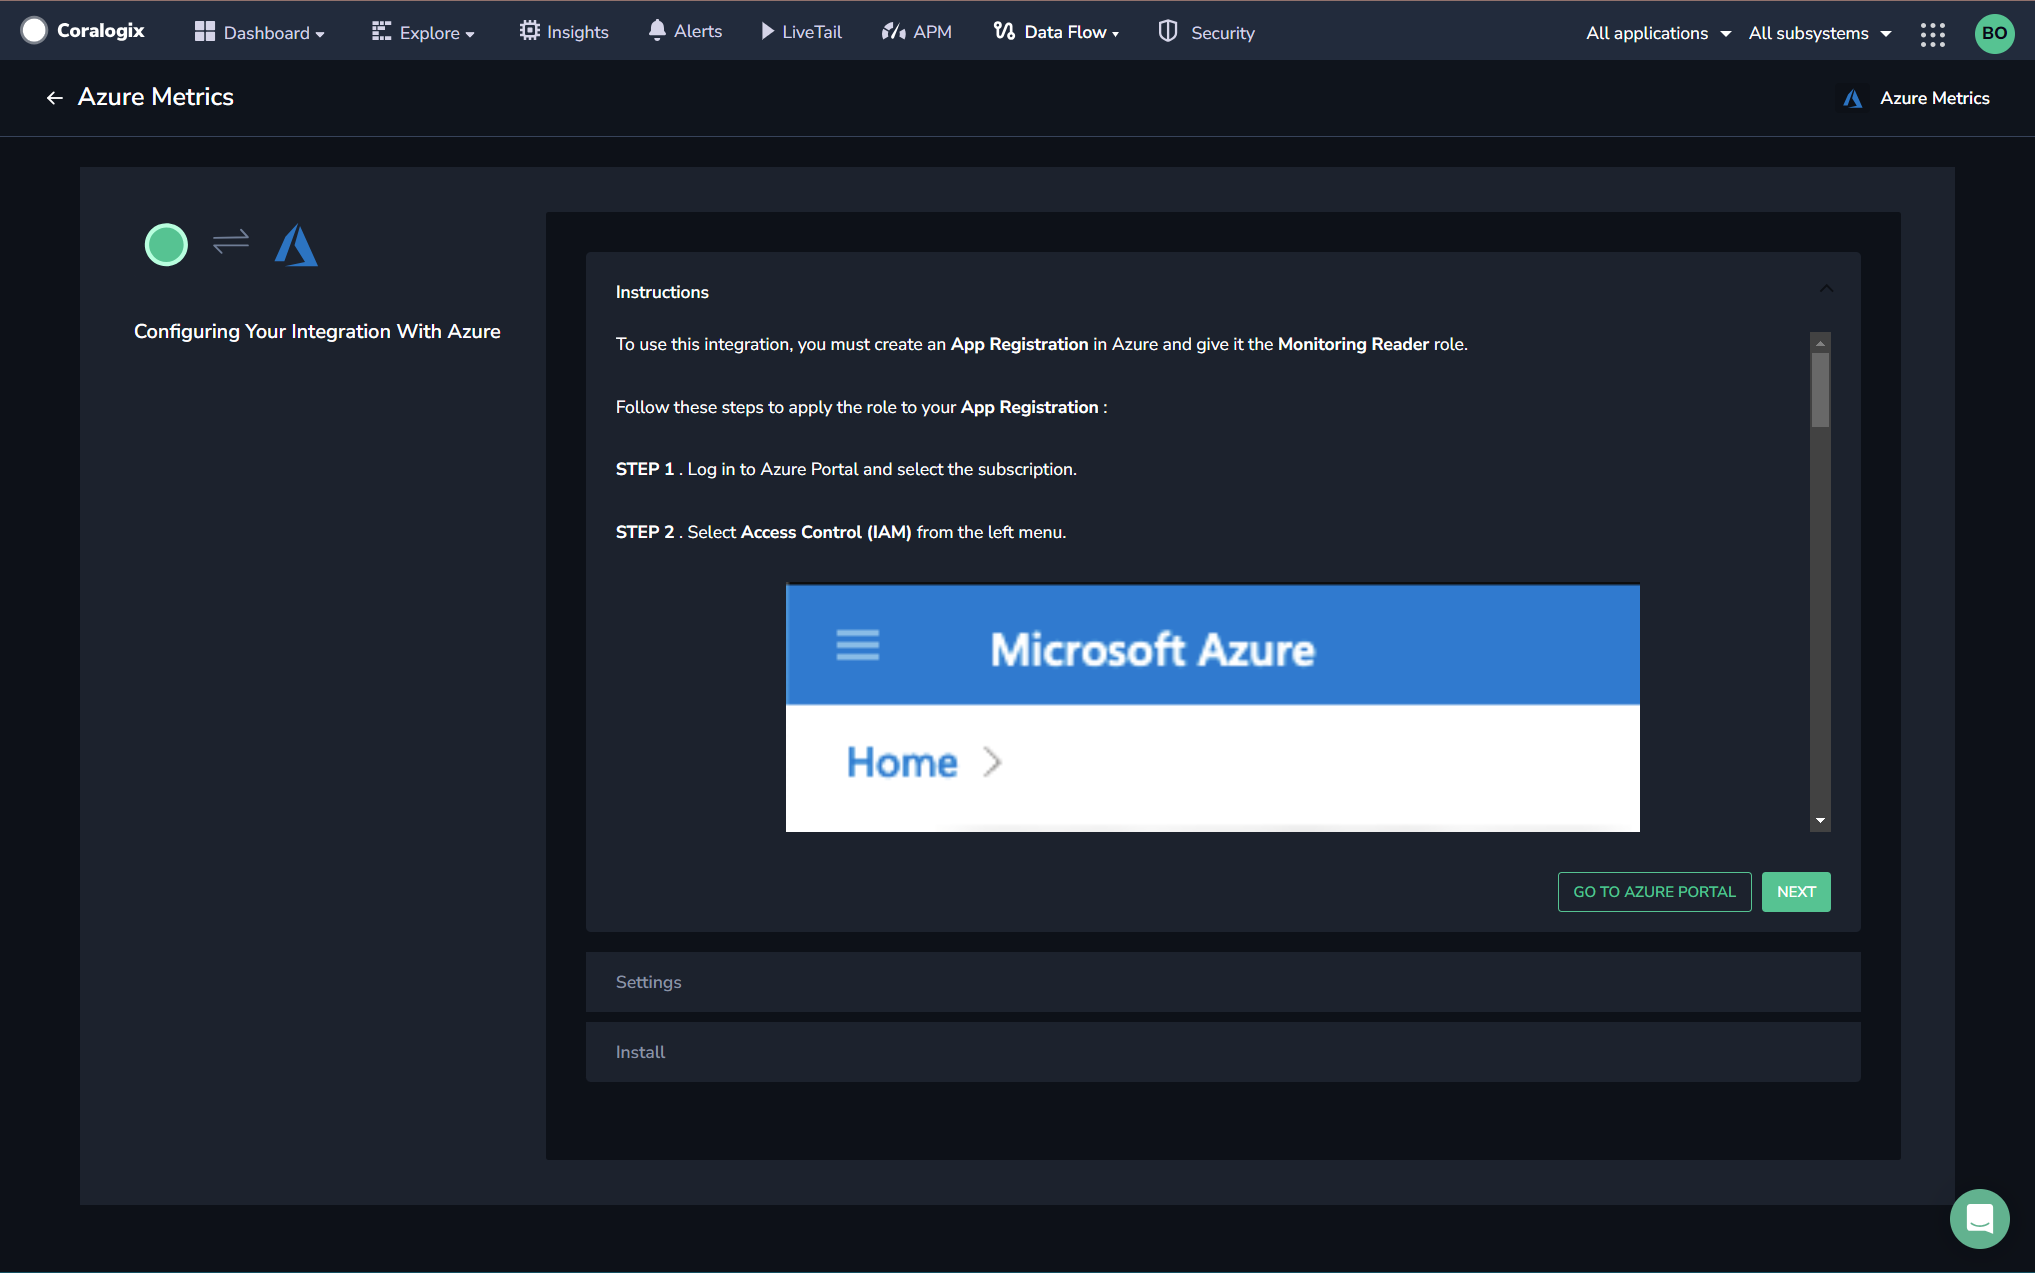Expand the All subsystems filter
This screenshot has height=1273, width=2035.
pyautogui.click(x=1819, y=33)
